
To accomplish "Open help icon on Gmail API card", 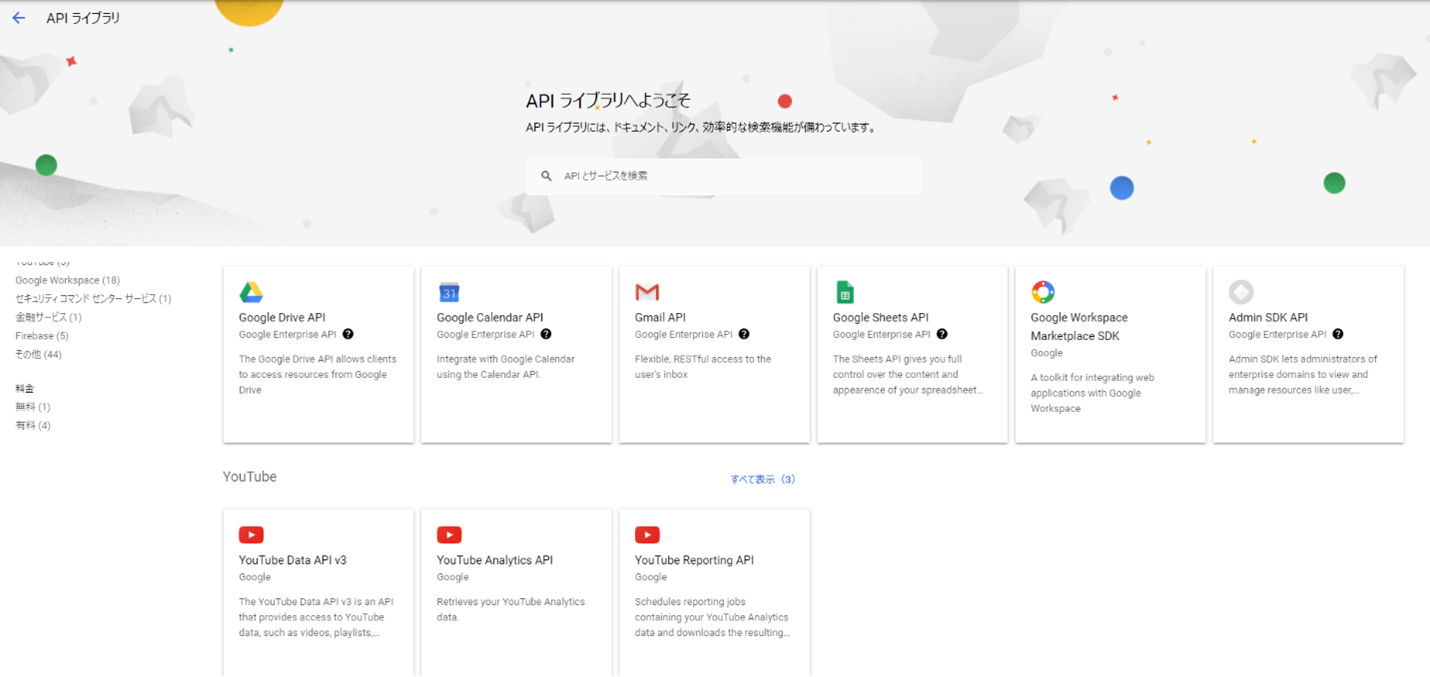I will (744, 335).
